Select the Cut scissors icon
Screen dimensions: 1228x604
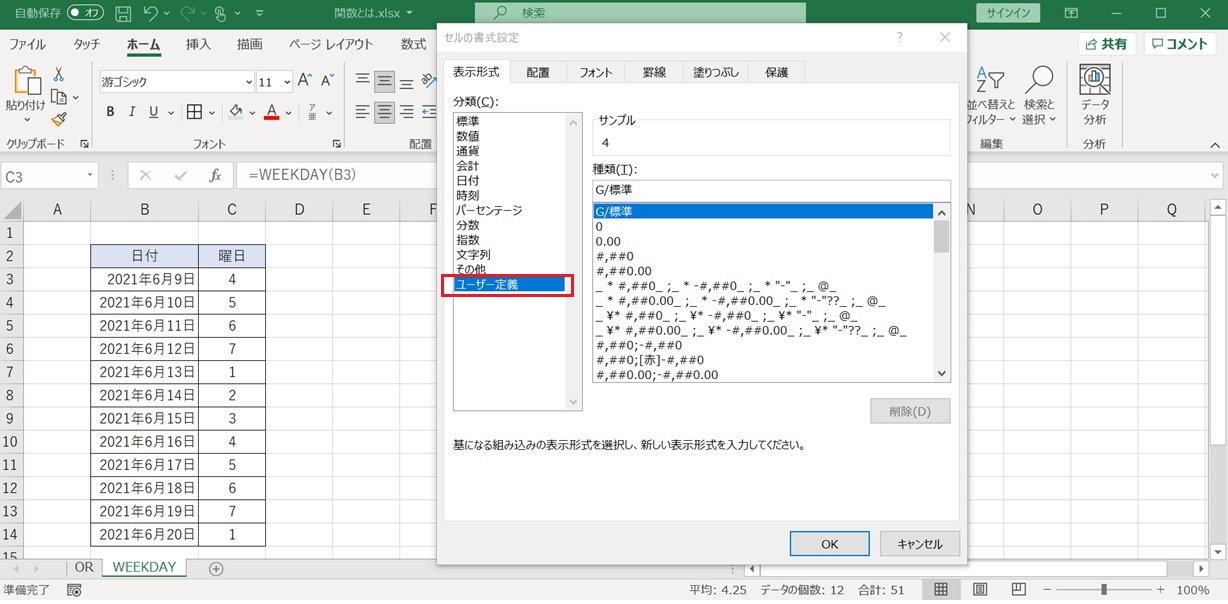(59, 74)
